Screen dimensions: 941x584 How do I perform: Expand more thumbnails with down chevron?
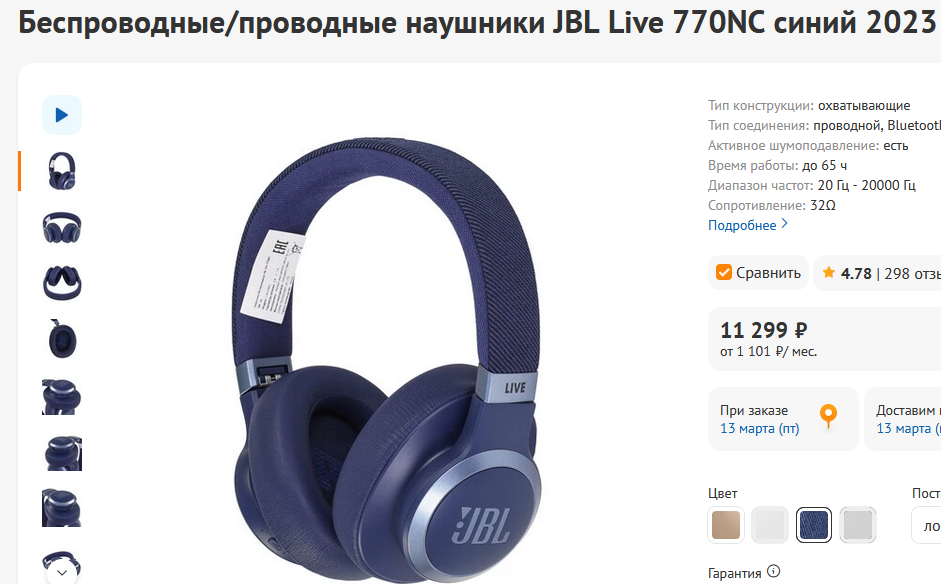click(x=62, y=572)
